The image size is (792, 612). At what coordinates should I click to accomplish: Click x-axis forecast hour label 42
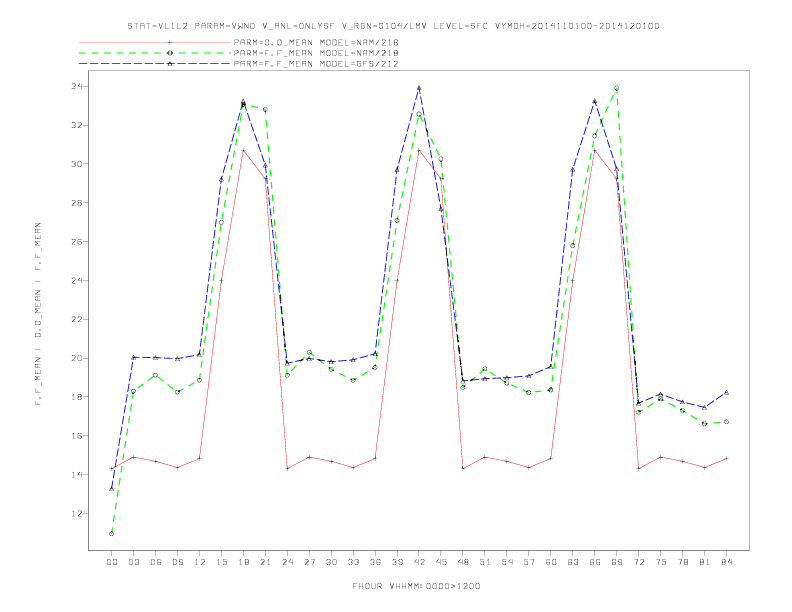[x=419, y=562]
